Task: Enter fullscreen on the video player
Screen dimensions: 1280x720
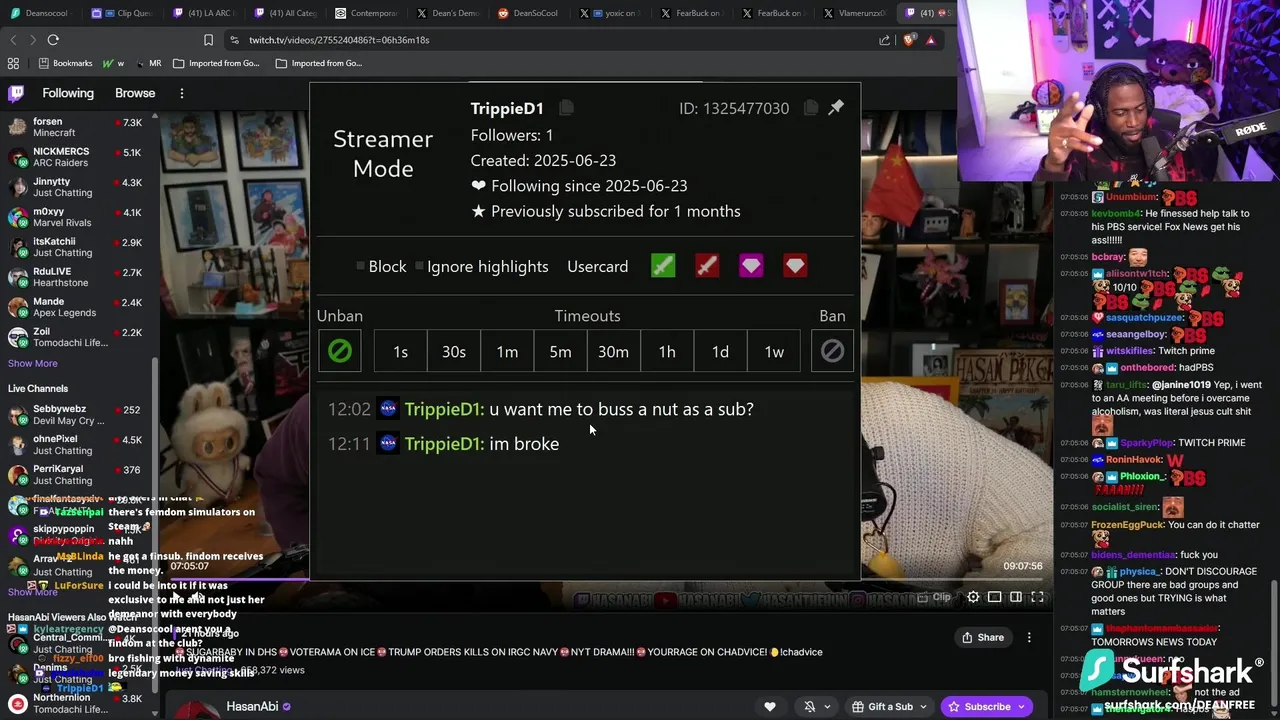Action: [1037, 597]
